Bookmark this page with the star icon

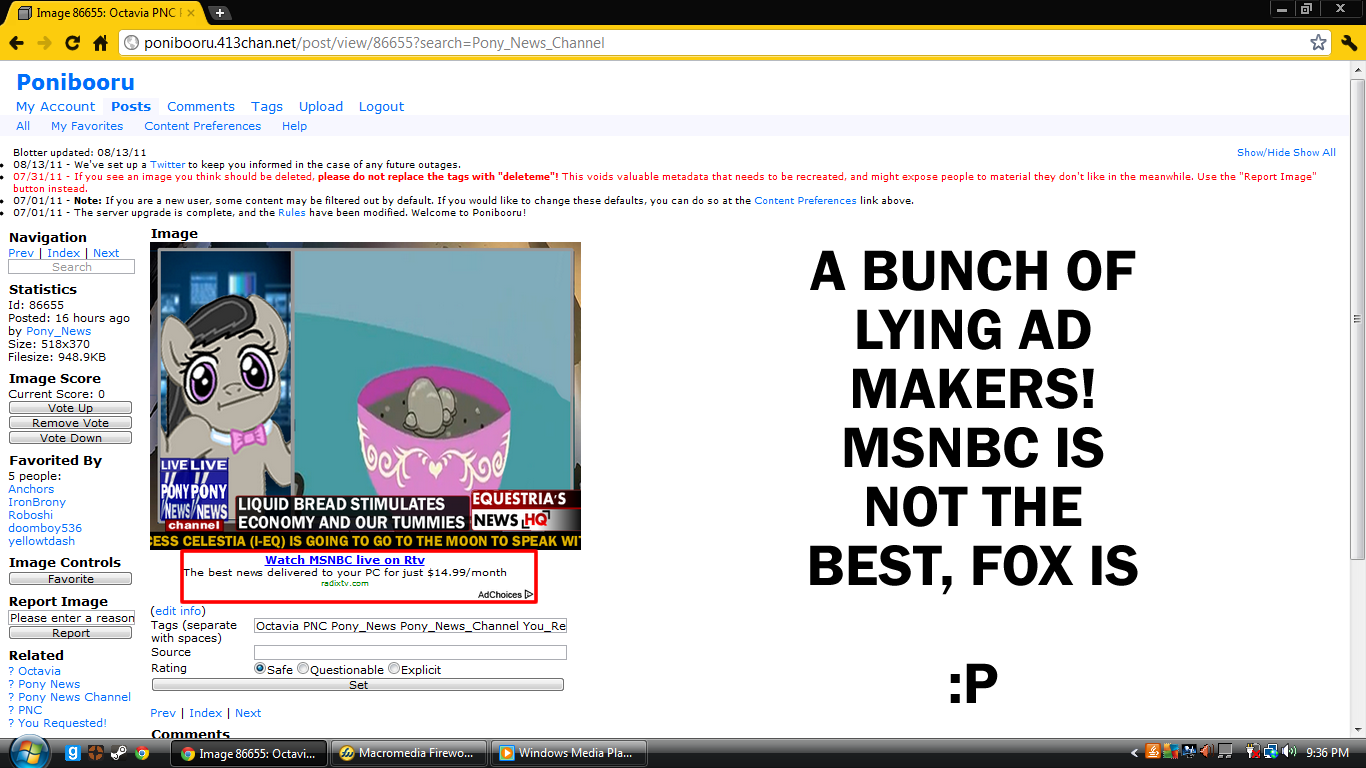point(1319,43)
